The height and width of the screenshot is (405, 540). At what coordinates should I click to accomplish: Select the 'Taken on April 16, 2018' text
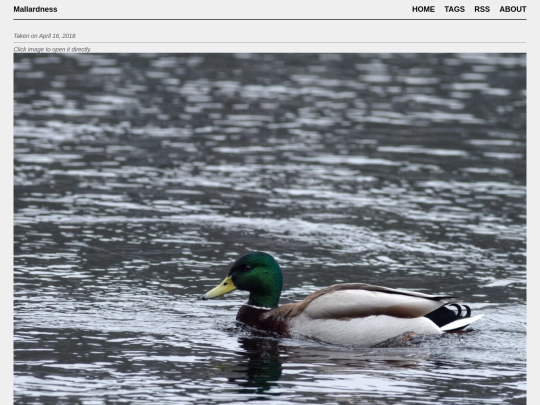coord(44,36)
